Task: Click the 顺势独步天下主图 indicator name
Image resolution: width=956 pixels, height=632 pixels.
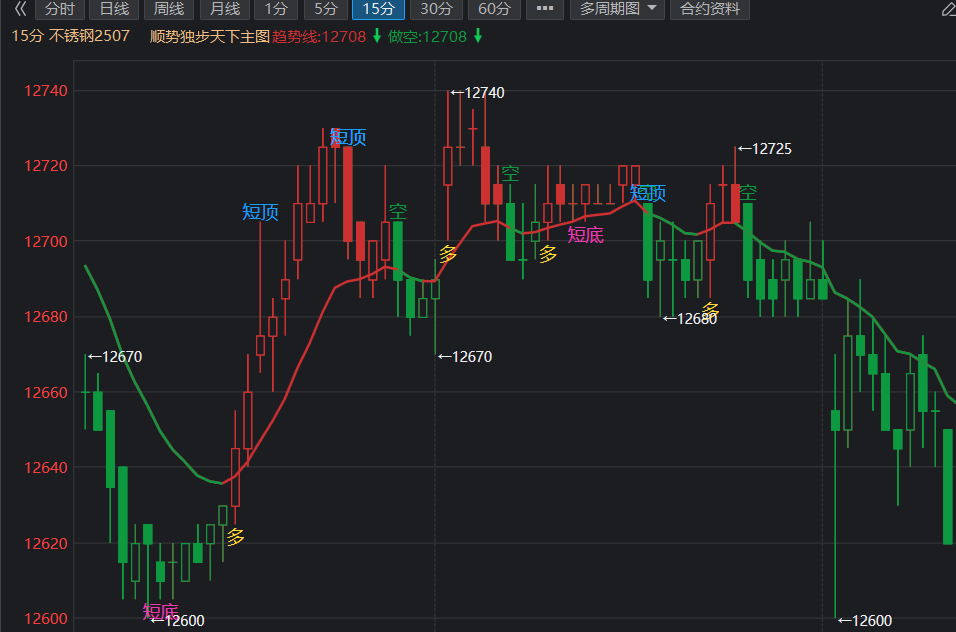Action: click(210, 37)
